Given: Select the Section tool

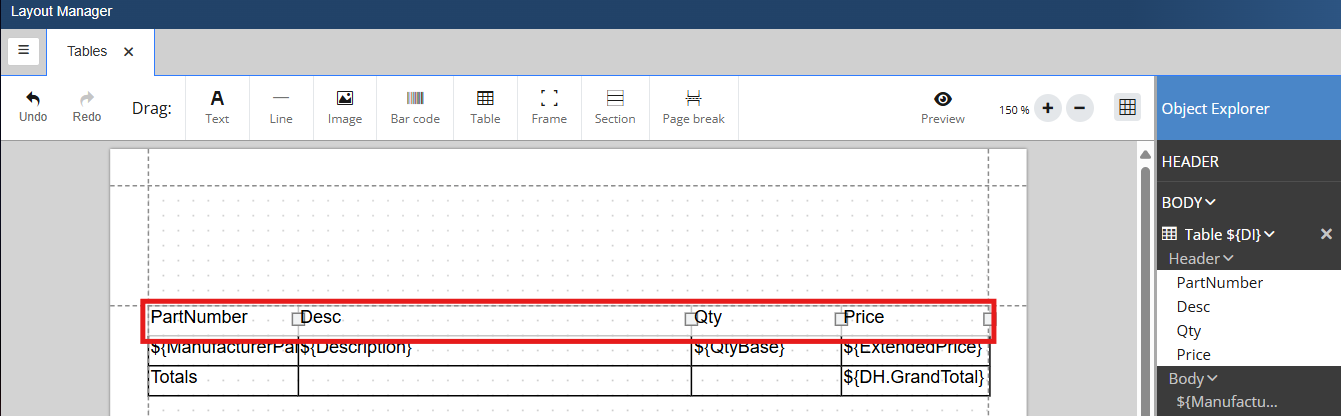Looking at the screenshot, I should coord(615,99).
